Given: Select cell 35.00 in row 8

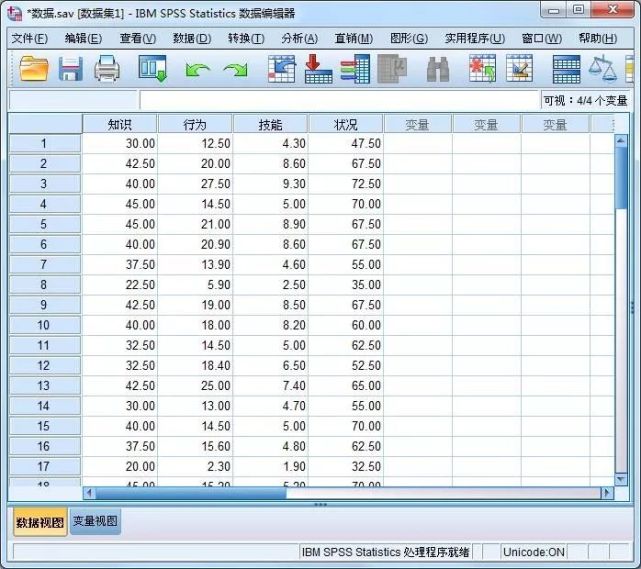Looking at the screenshot, I should point(346,284).
